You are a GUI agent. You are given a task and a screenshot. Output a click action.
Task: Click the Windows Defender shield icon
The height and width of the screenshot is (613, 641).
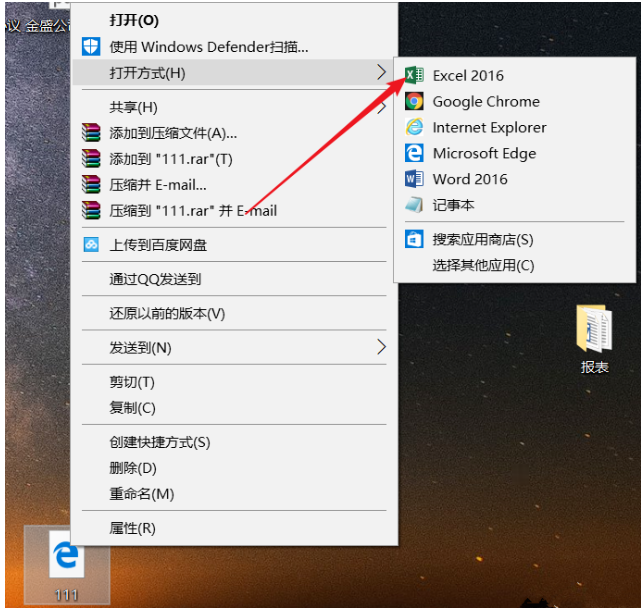point(91,47)
